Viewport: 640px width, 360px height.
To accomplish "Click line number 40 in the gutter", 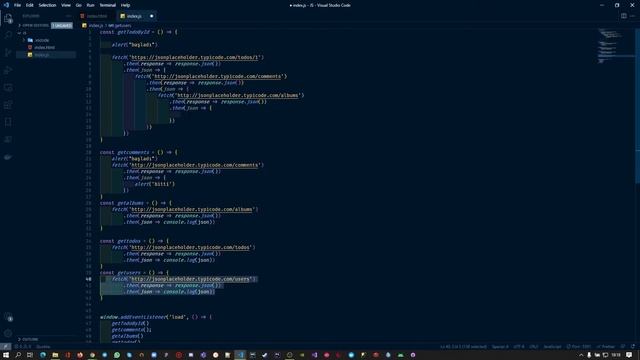I will tap(89, 279).
